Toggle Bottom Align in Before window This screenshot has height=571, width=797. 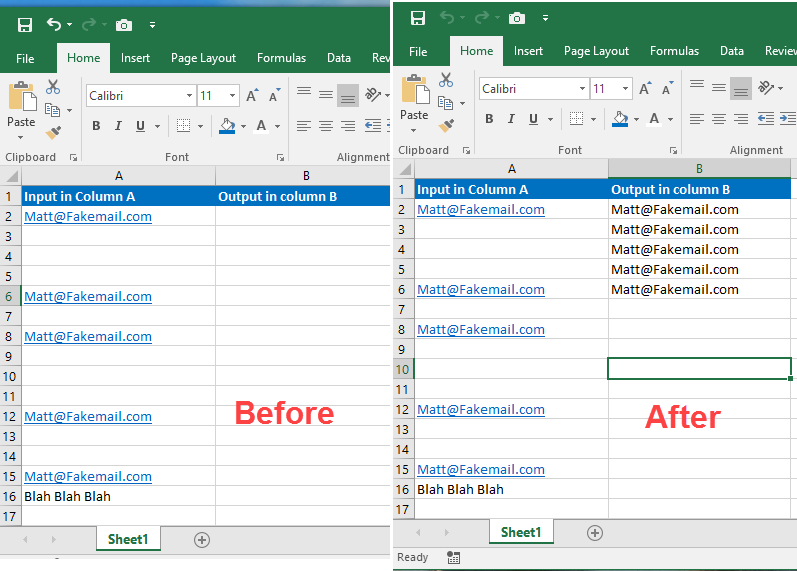(x=348, y=95)
